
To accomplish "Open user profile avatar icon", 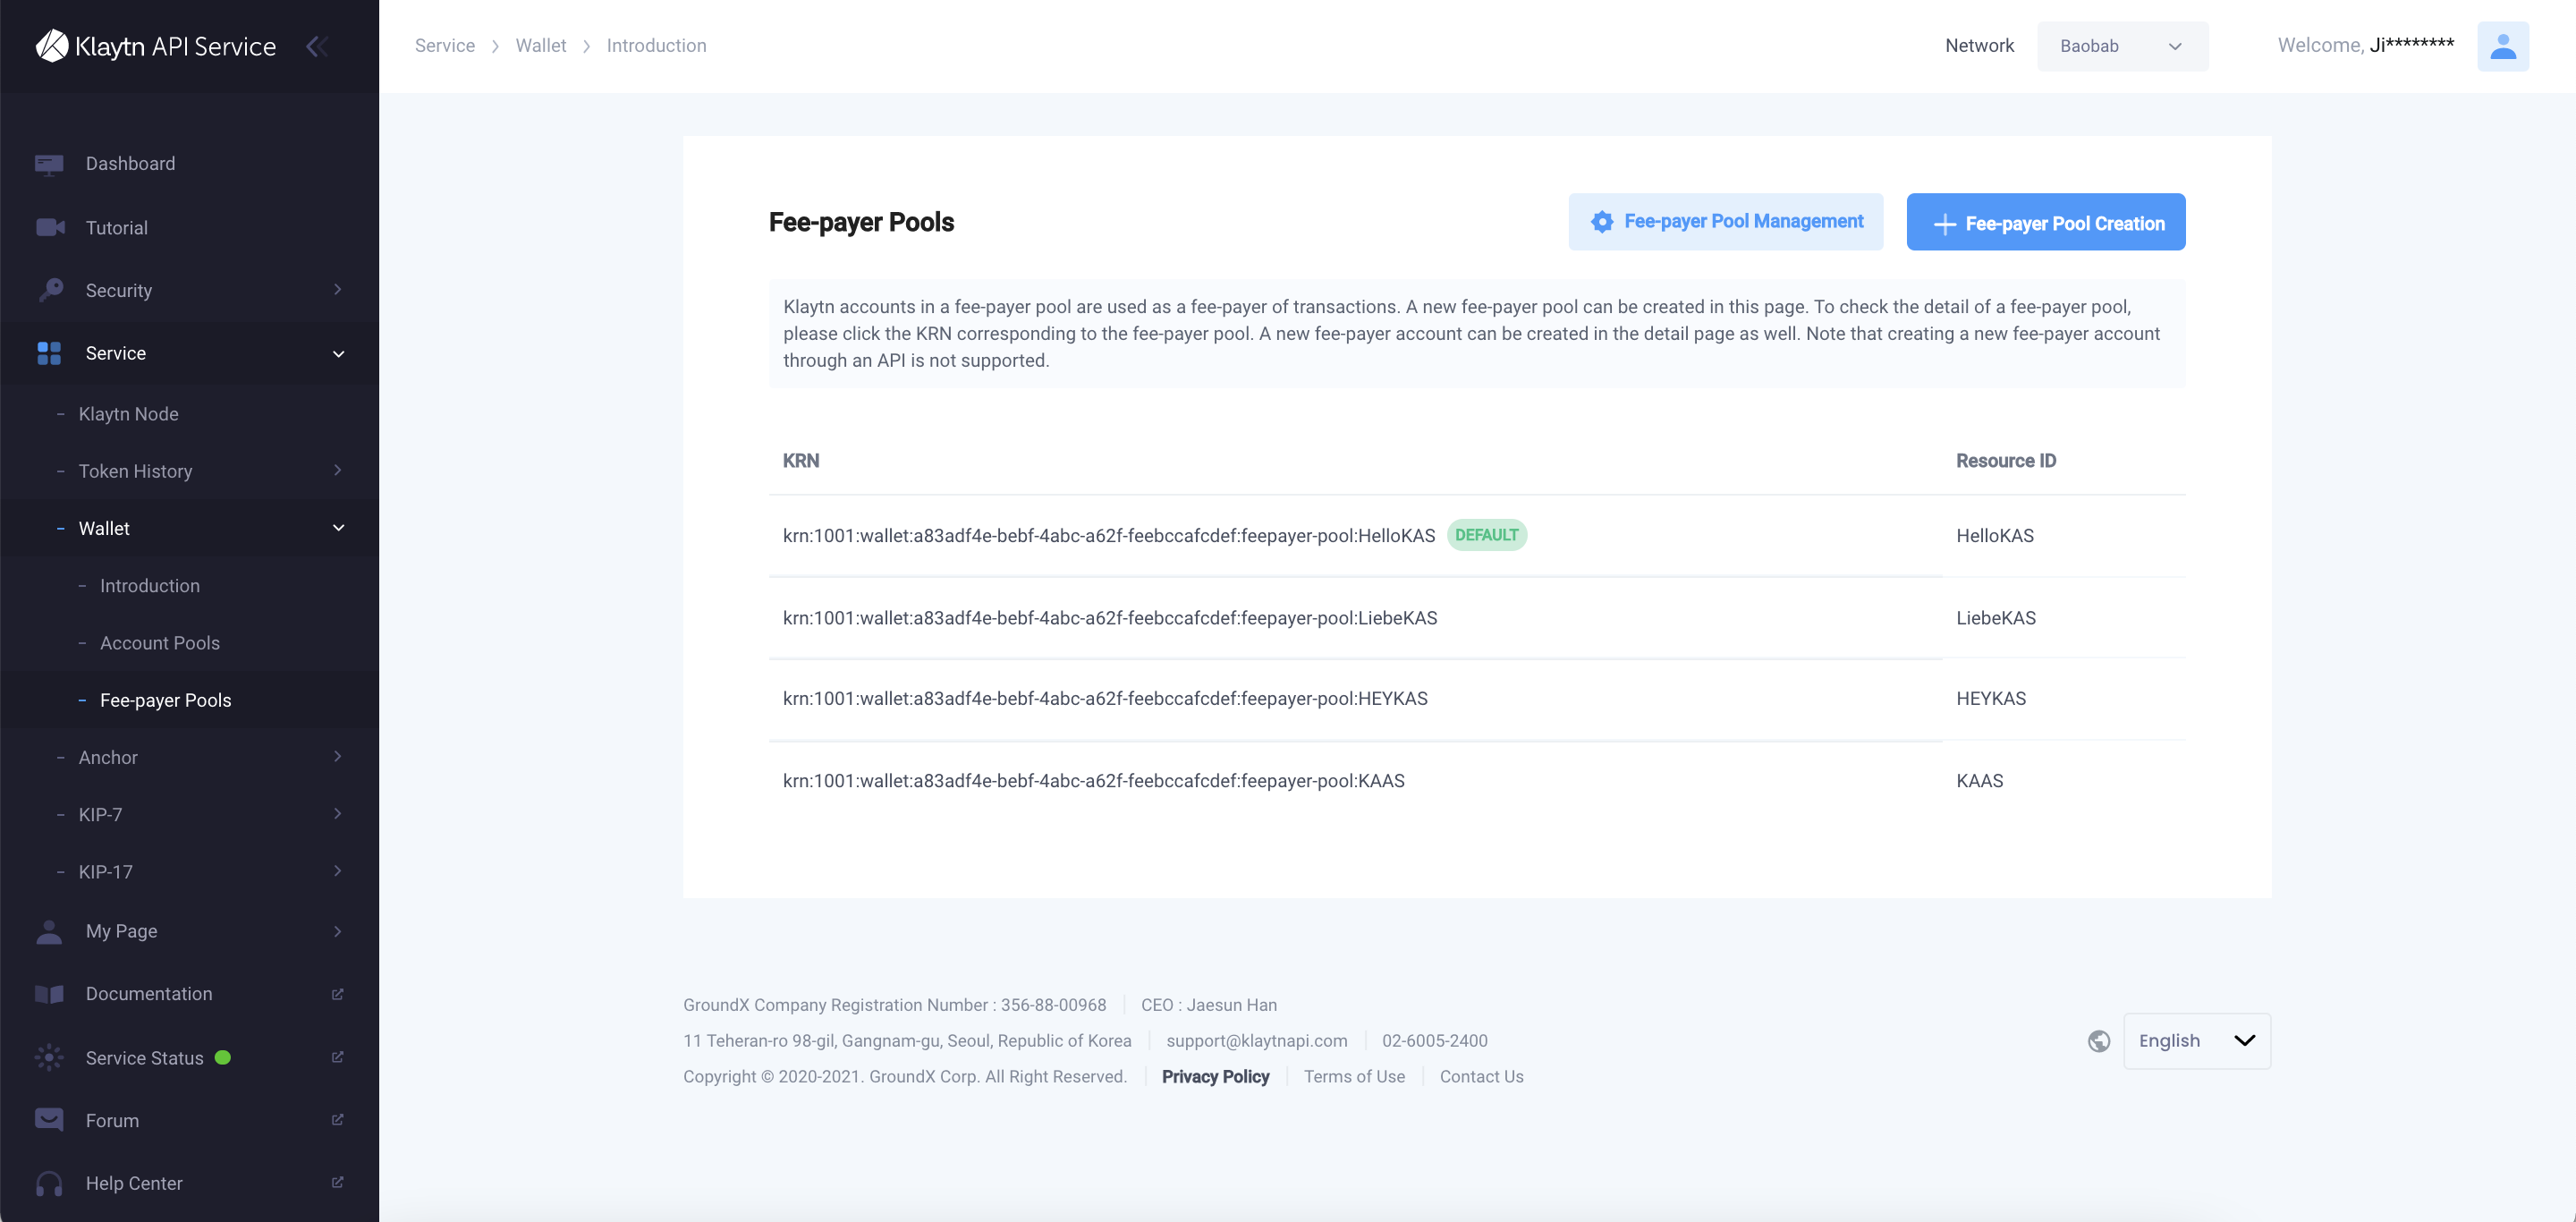I will [2503, 46].
